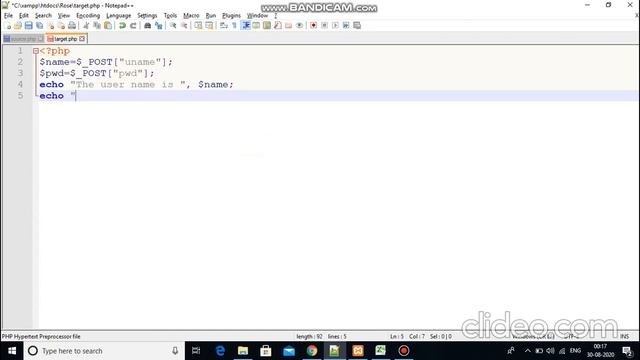Open the Search menu
The width and height of the screenshot is (640, 360).
(x=43, y=16)
